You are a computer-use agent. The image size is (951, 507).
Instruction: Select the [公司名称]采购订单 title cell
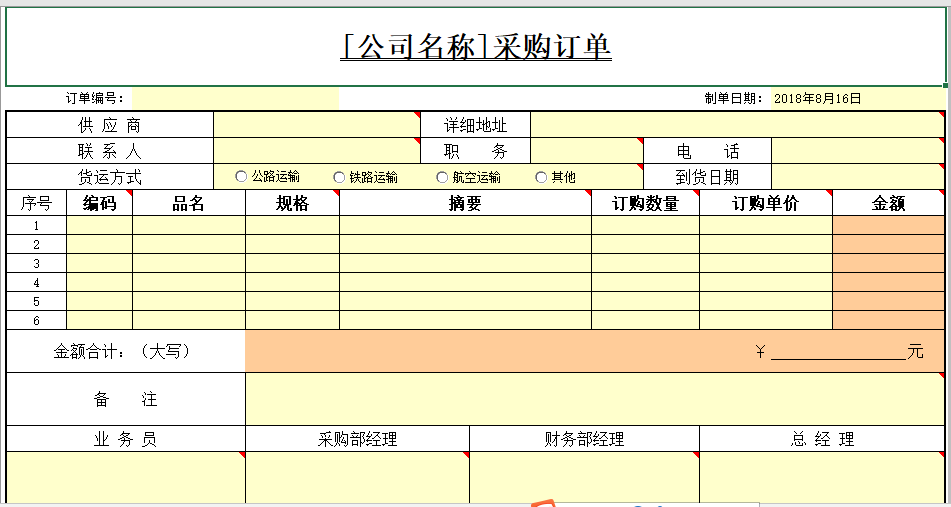475,47
